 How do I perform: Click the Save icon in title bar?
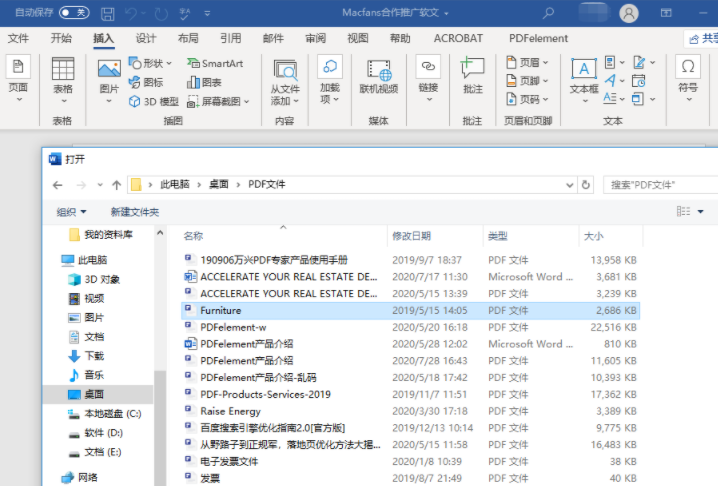coord(108,13)
